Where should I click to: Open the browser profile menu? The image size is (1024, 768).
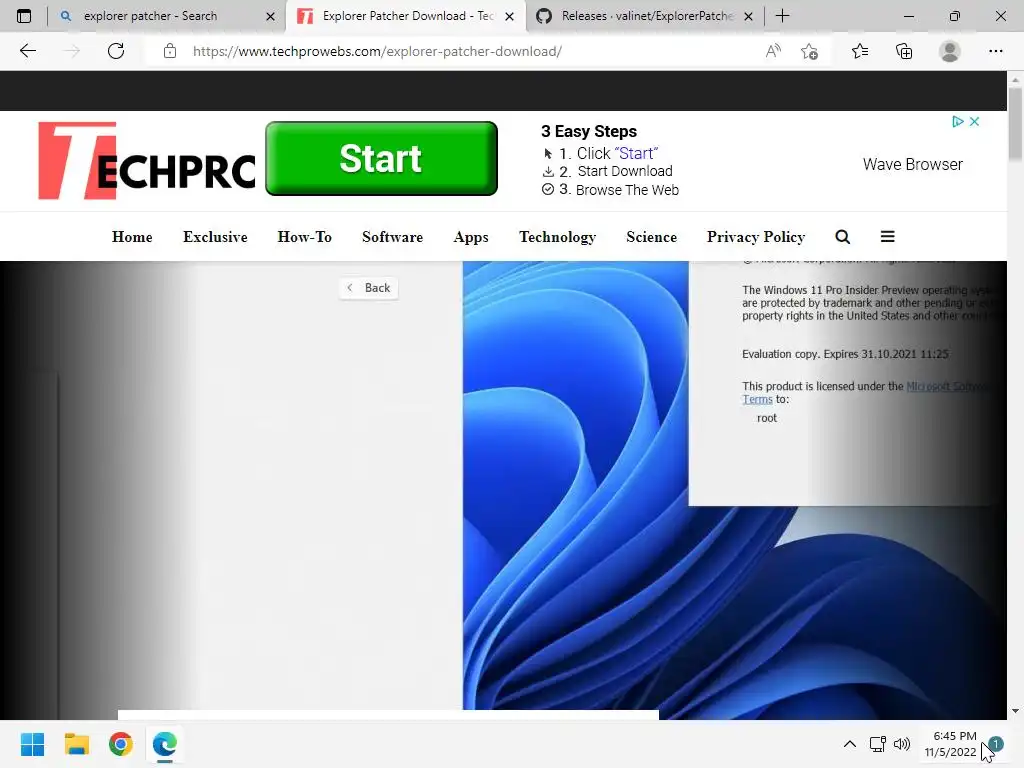(x=950, y=51)
